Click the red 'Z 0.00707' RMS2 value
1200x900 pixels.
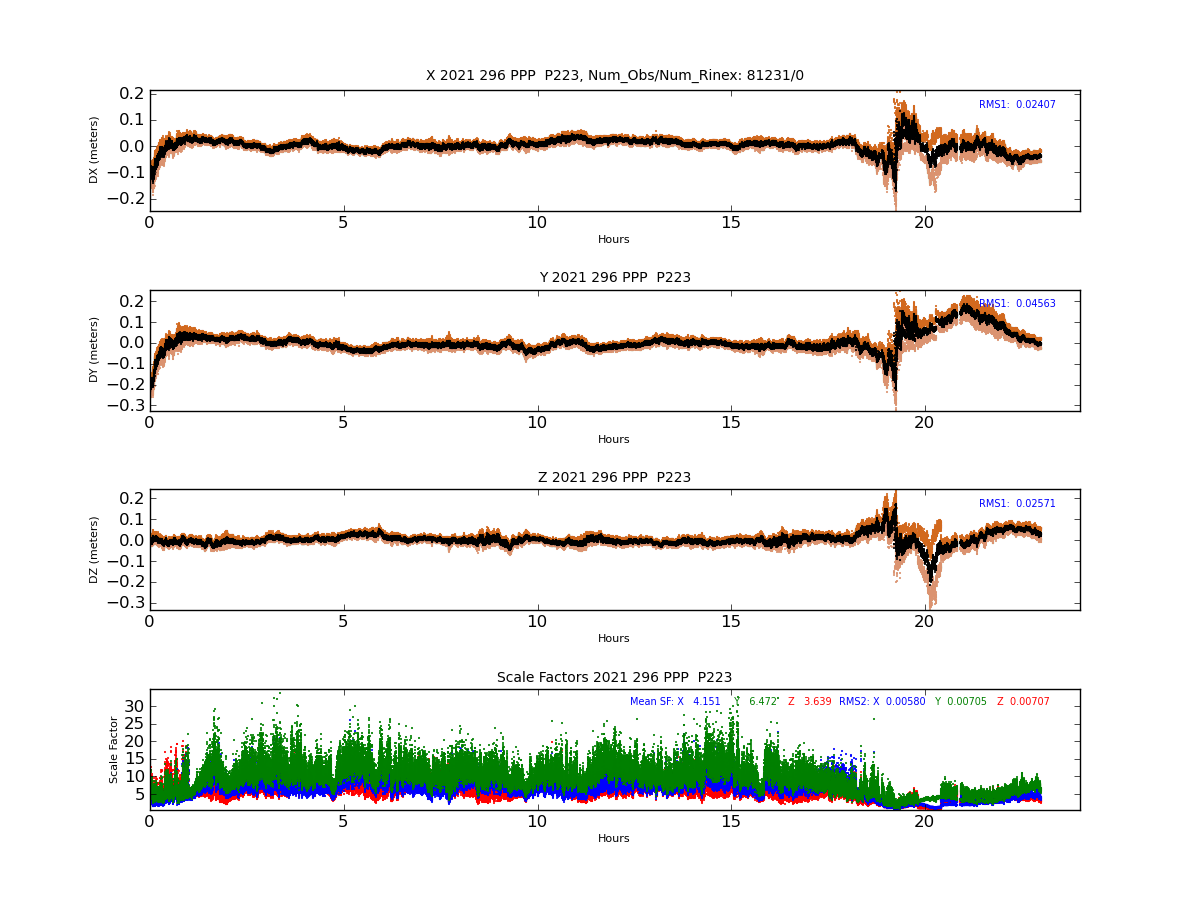pos(1023,702)
